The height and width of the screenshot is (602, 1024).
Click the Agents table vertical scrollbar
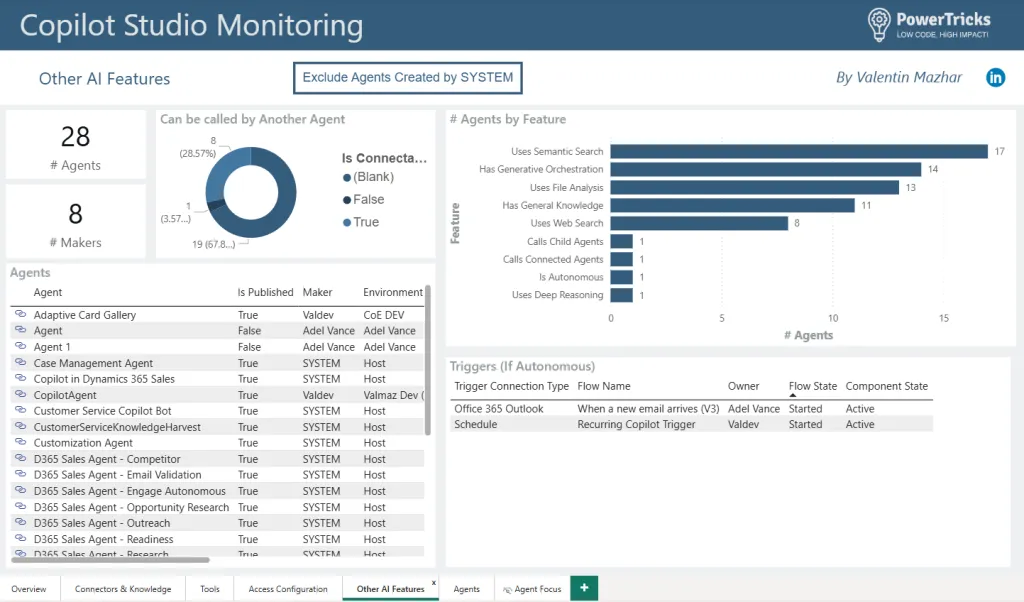point(428,360)
